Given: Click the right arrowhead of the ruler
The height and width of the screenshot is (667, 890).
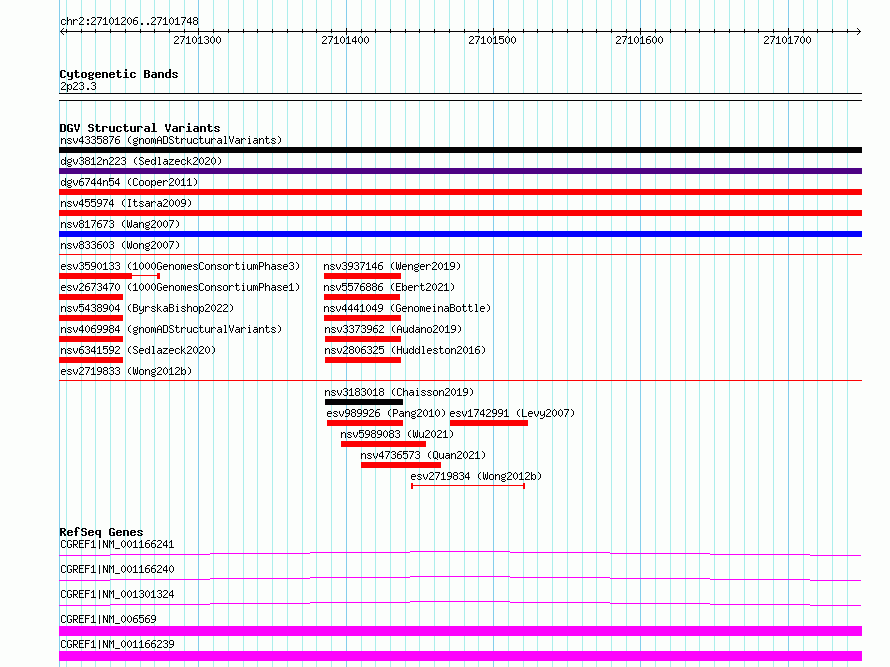Looking at the screenshot, I should [x=859, y=32].
